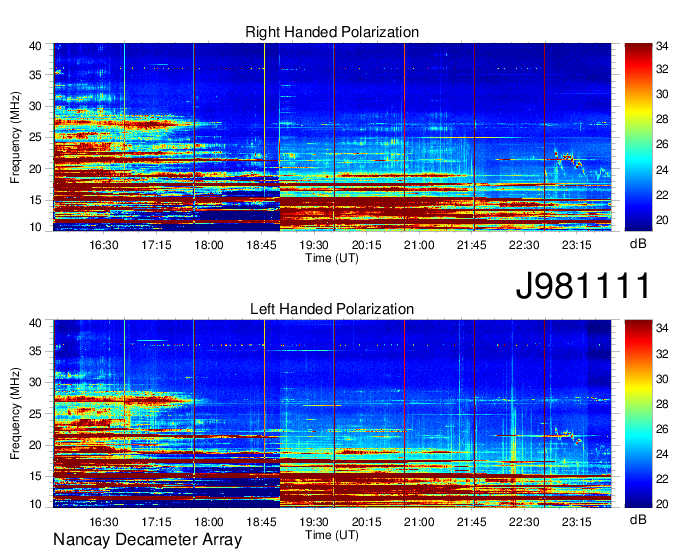Click the 19:30 time tick under the Right Handed plot
Image resolution: width=680 pixels, height=552 pixels.
(314, 245)
